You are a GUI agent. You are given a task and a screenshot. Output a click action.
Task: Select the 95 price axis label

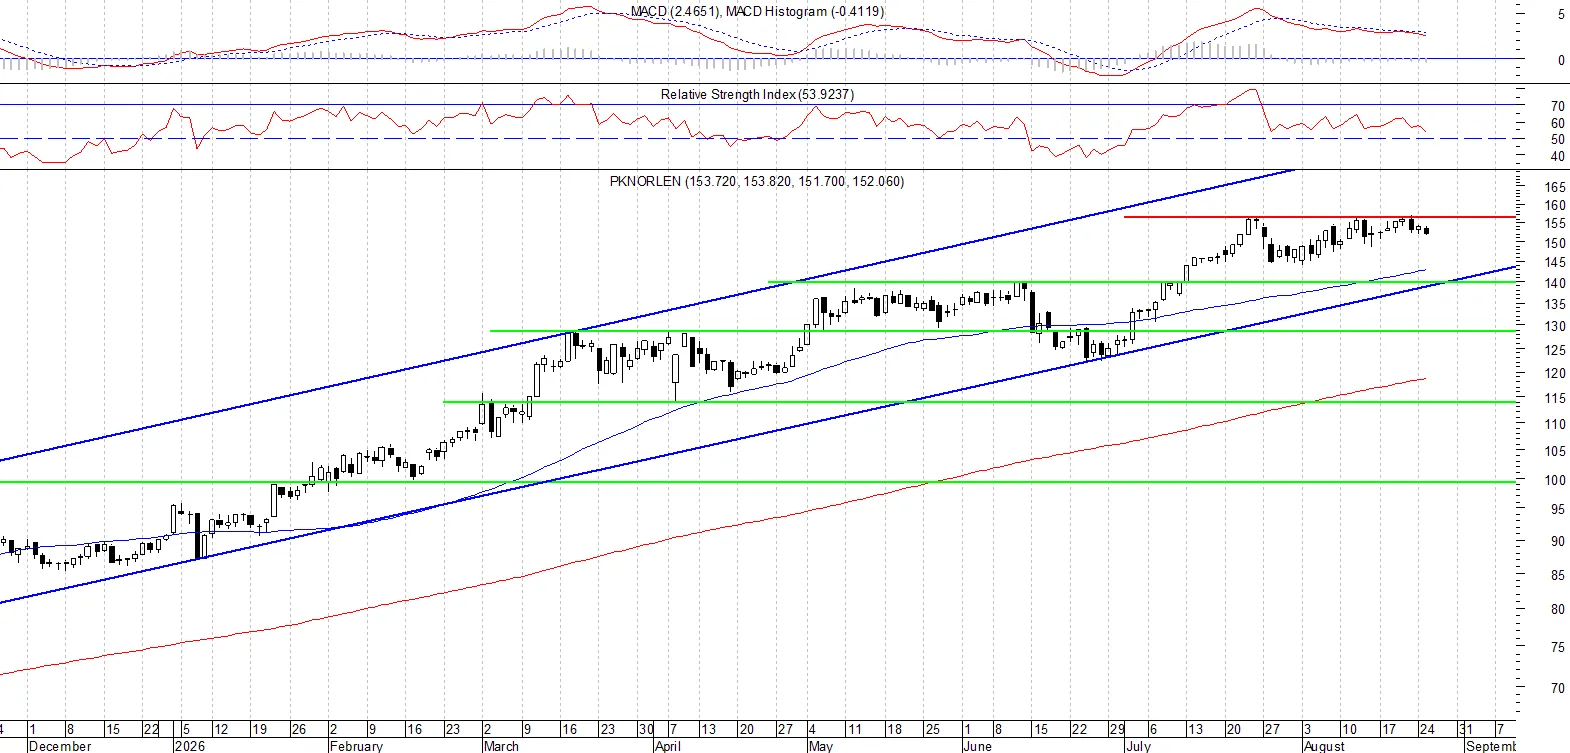coord(1558,509)
